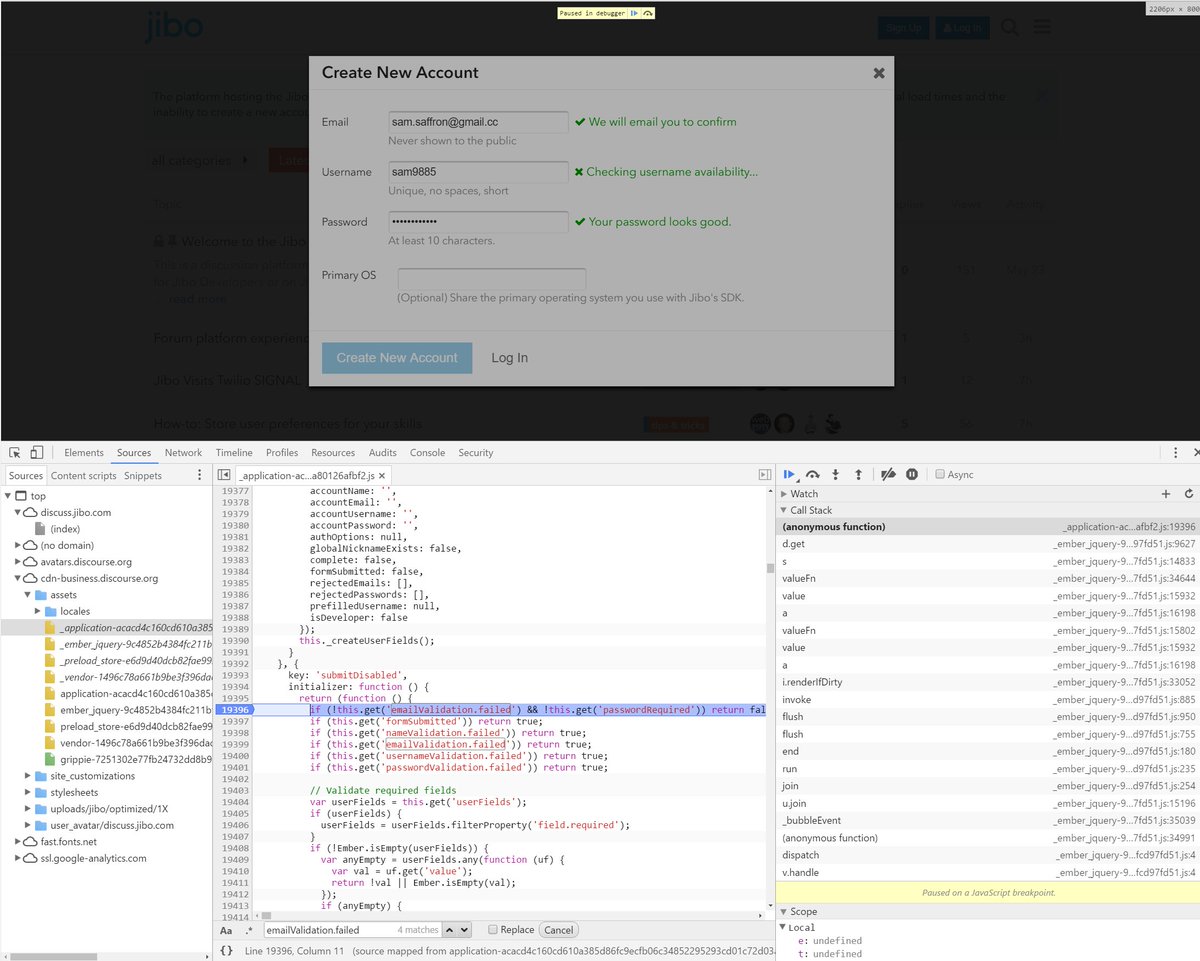
Task: Expand avatars.discourse.org tree node
Action: (19, 562)
